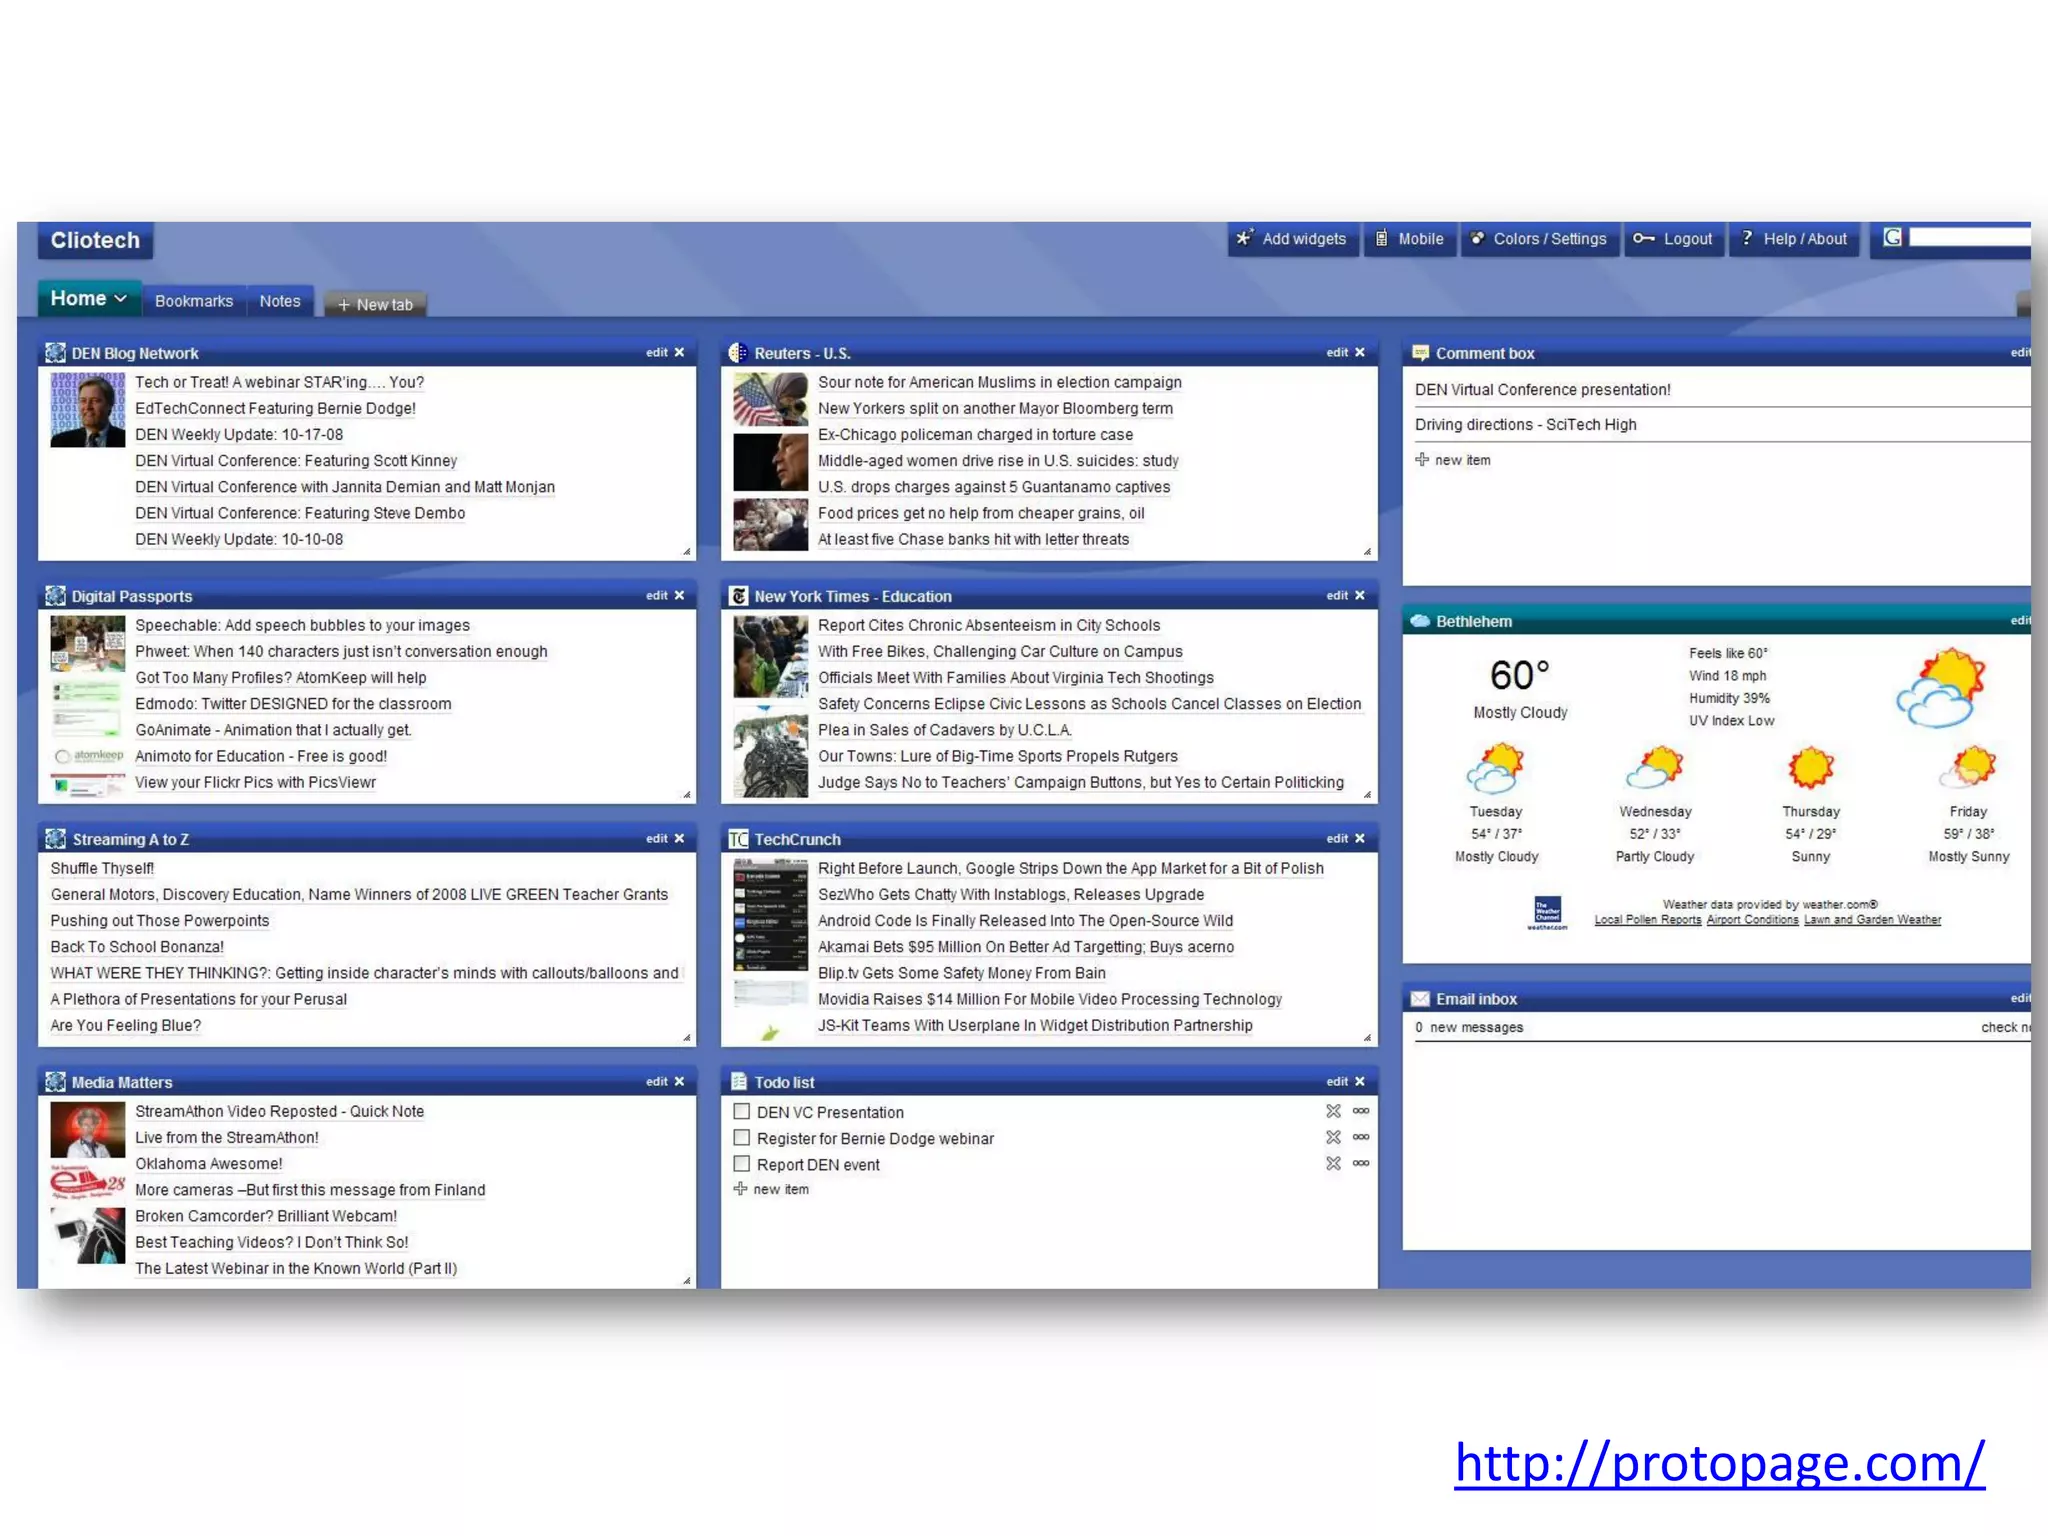
Task: Open link options for DEN VC Presentation
Action: (x=1361, y=1111)
